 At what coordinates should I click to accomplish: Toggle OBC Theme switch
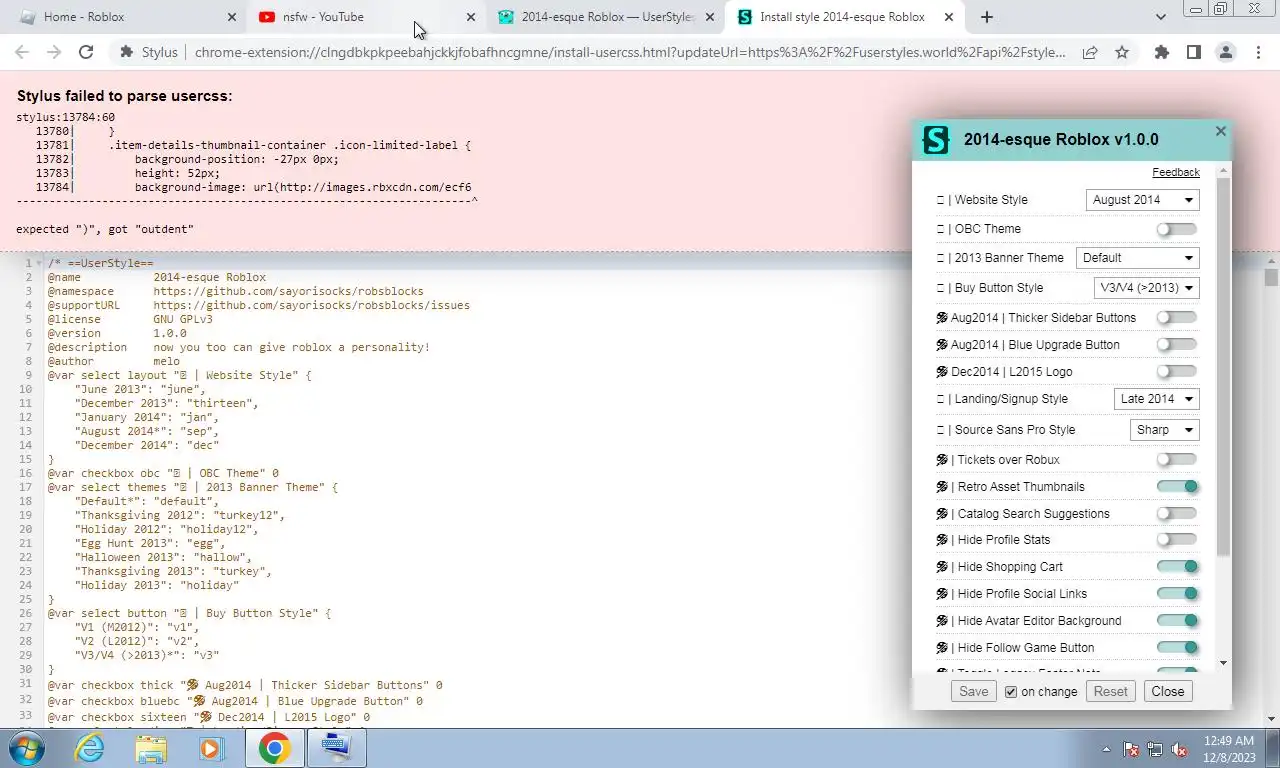[1177, 229]
